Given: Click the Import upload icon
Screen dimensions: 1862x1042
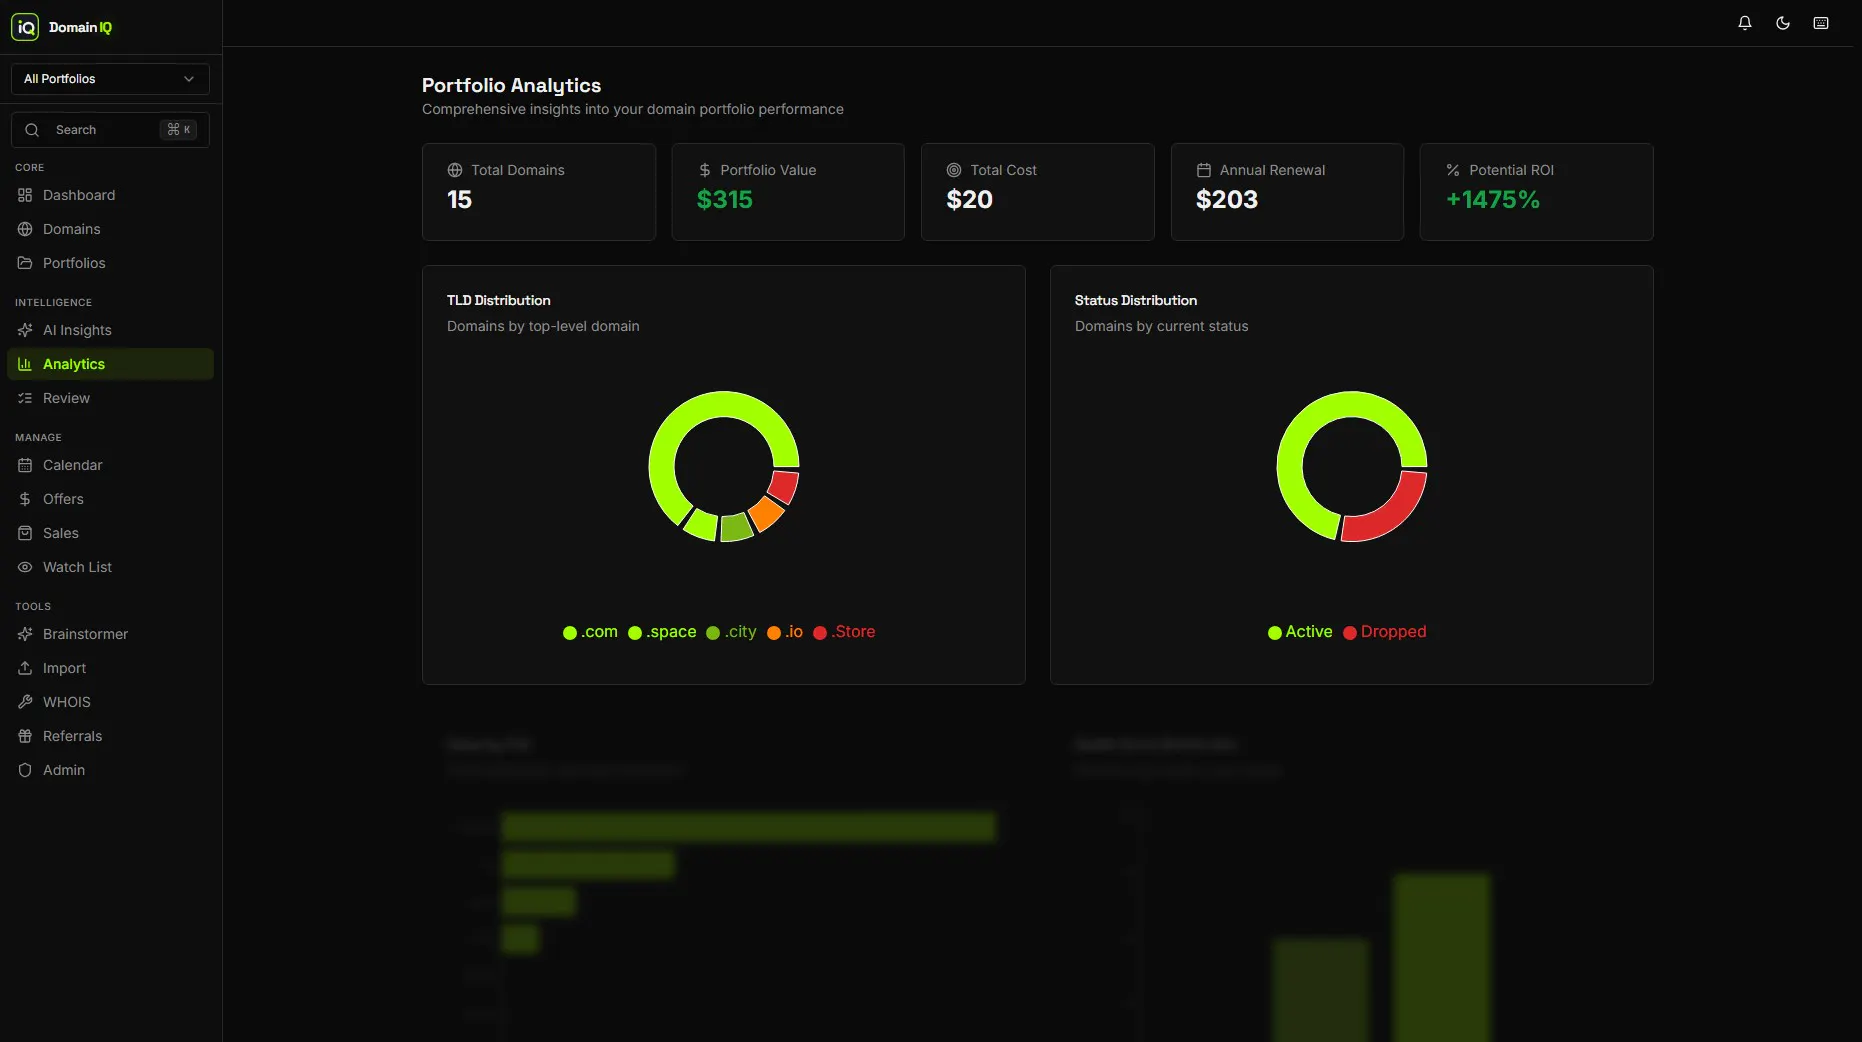Looking at the screenshot, I should pos(25,668).
